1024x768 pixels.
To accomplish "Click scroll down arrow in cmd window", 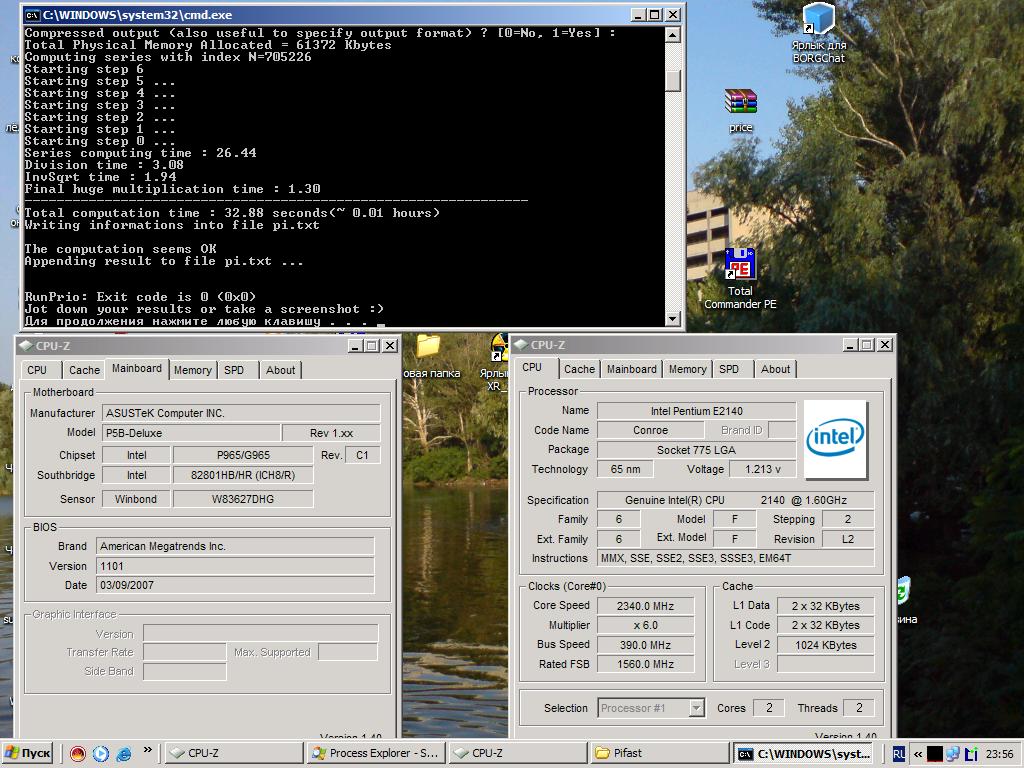I will coord(673,319).
